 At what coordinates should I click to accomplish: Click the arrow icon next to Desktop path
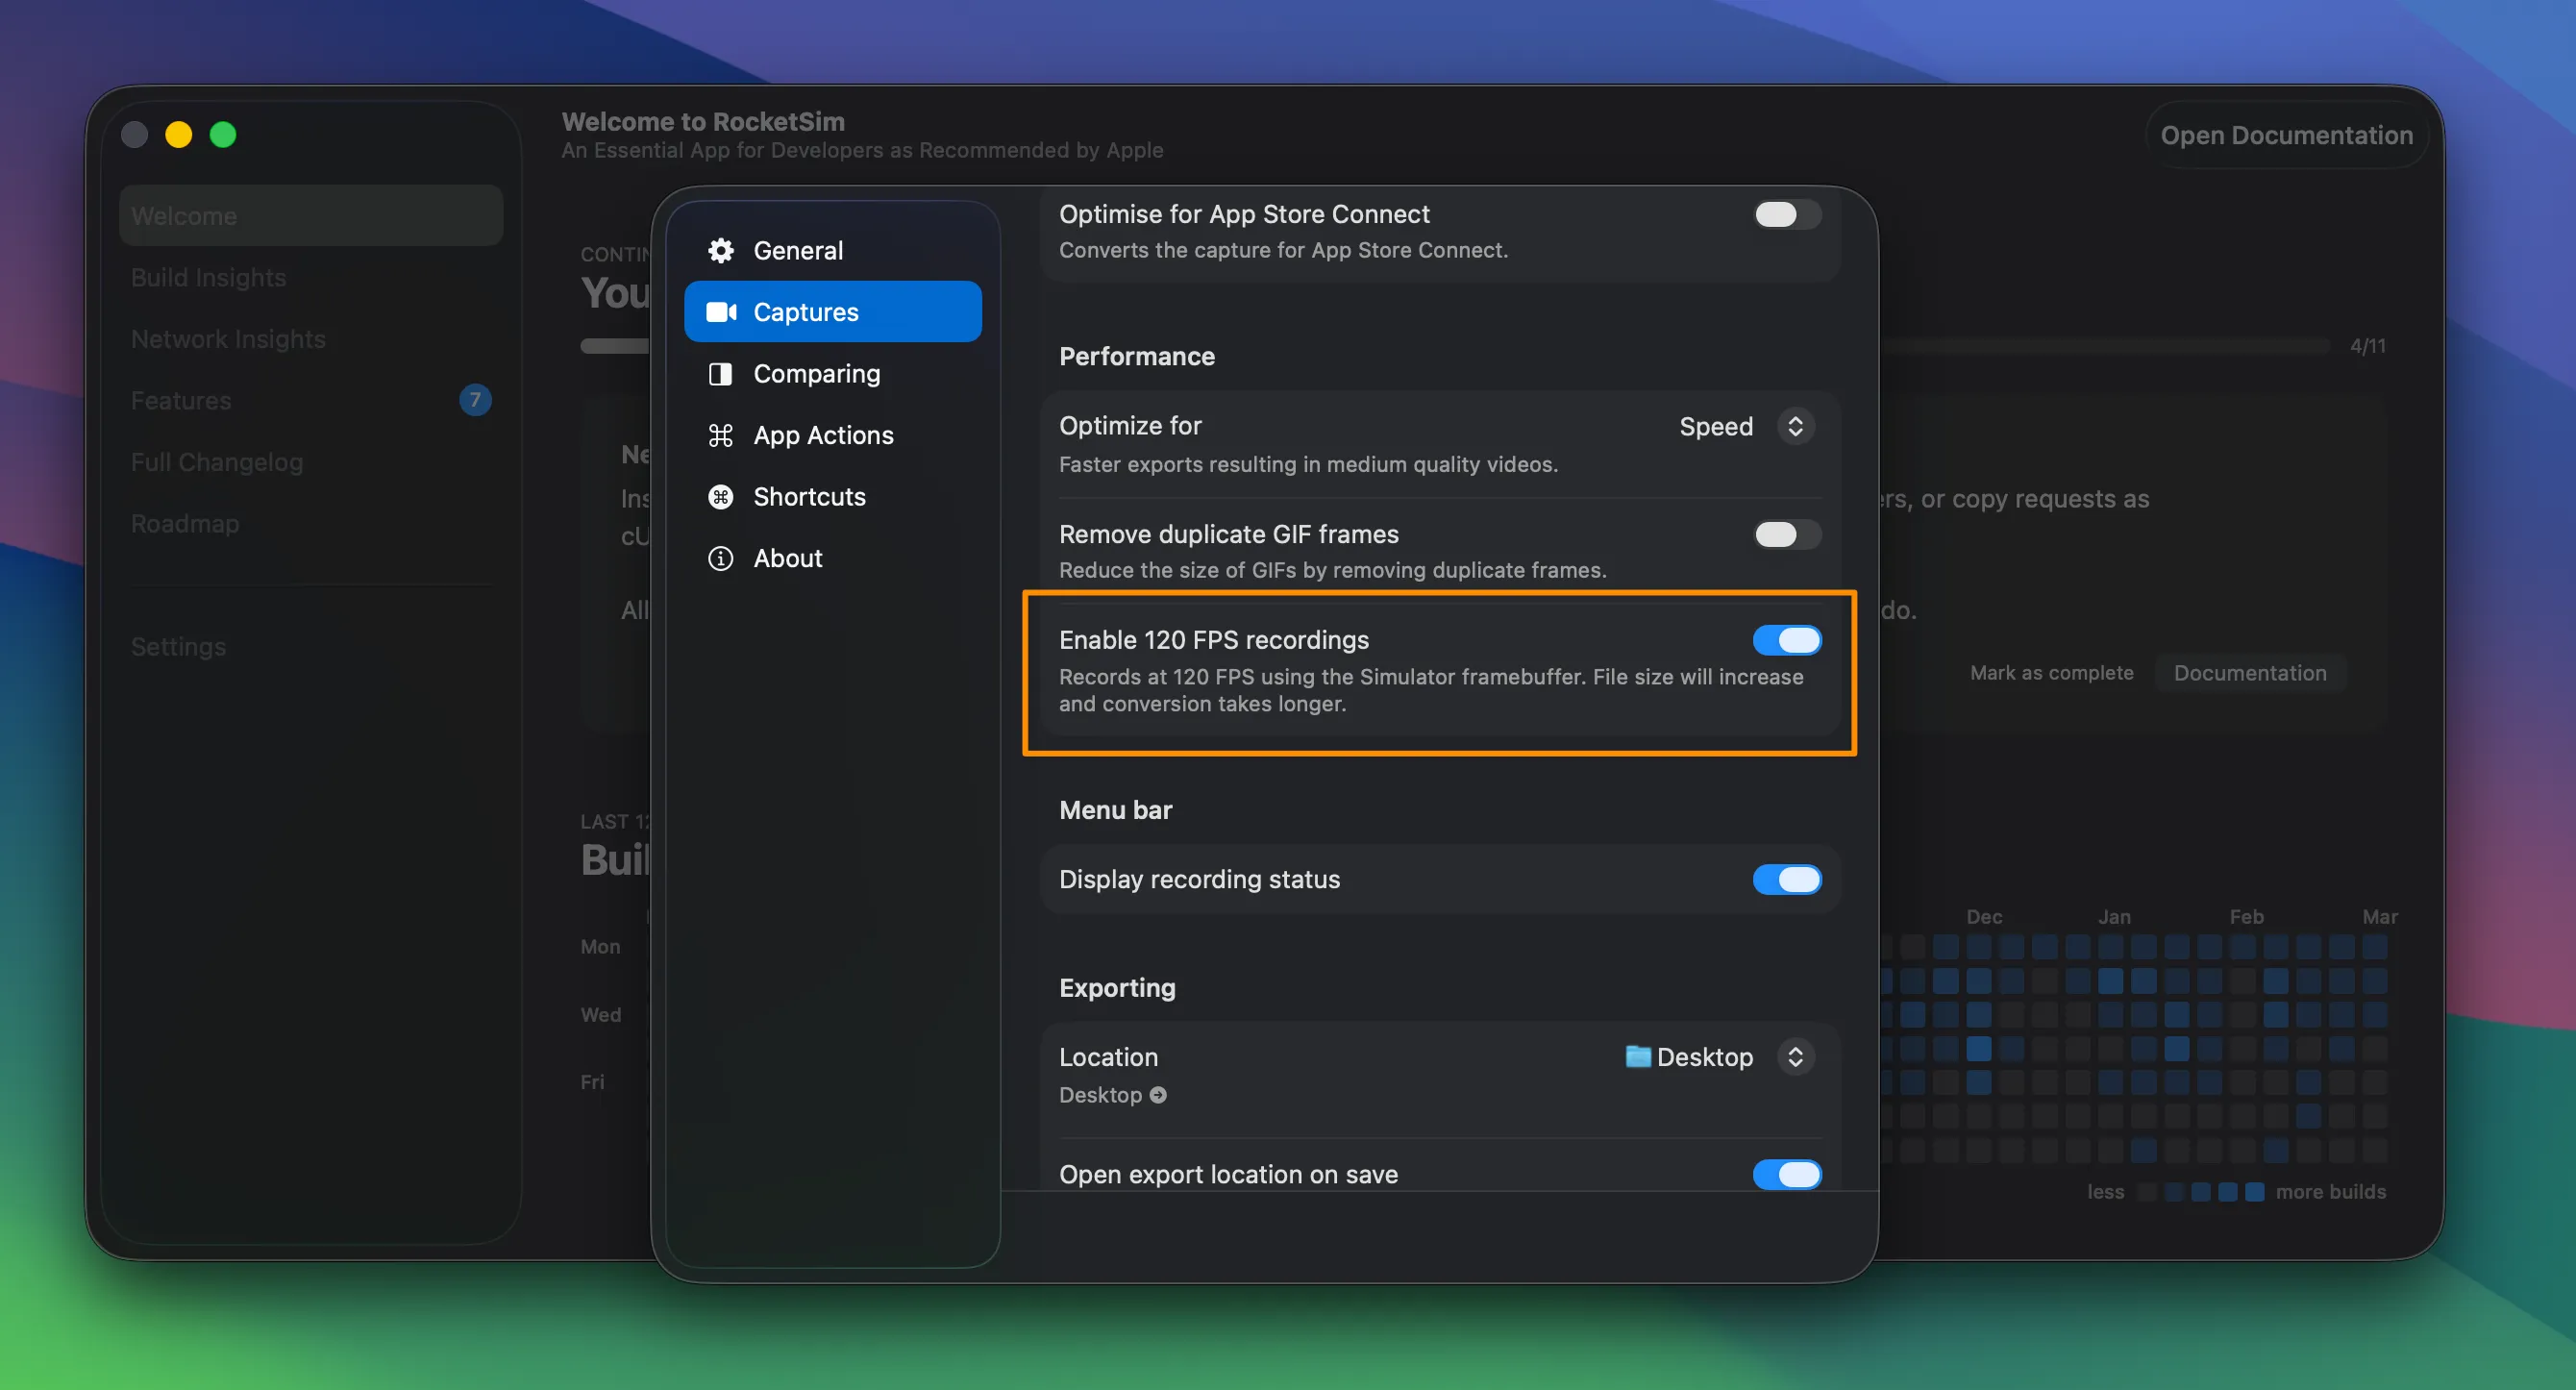pos(1158,1095)
